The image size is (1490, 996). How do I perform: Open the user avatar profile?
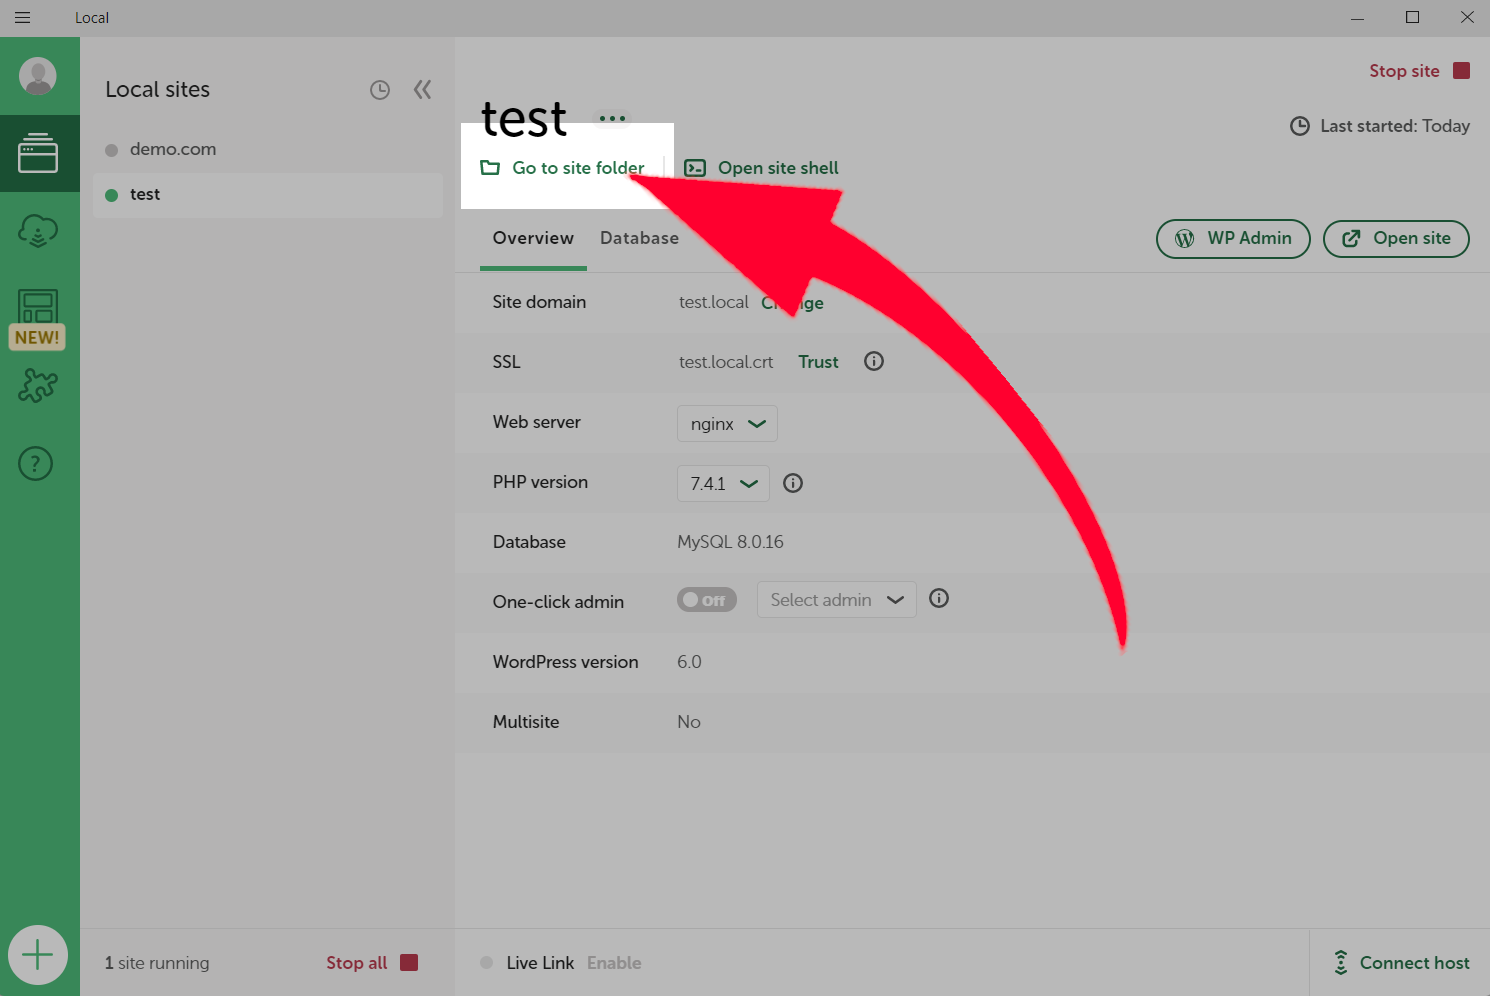click(x=38, y=76)
